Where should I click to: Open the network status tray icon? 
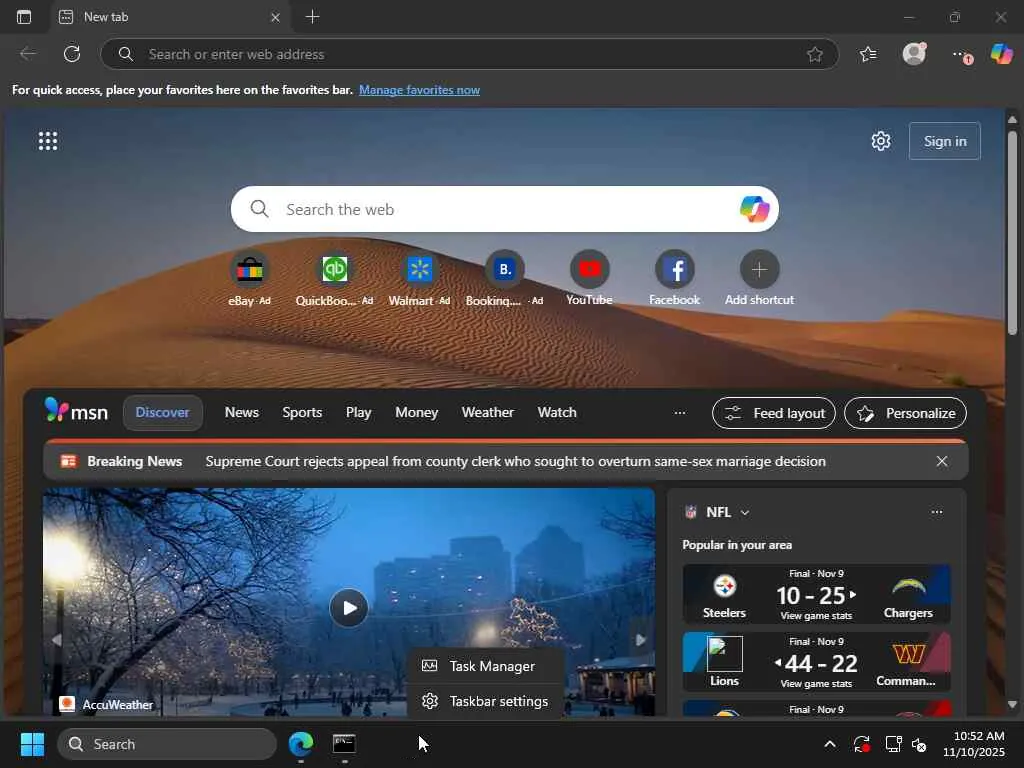coord(893,744)
